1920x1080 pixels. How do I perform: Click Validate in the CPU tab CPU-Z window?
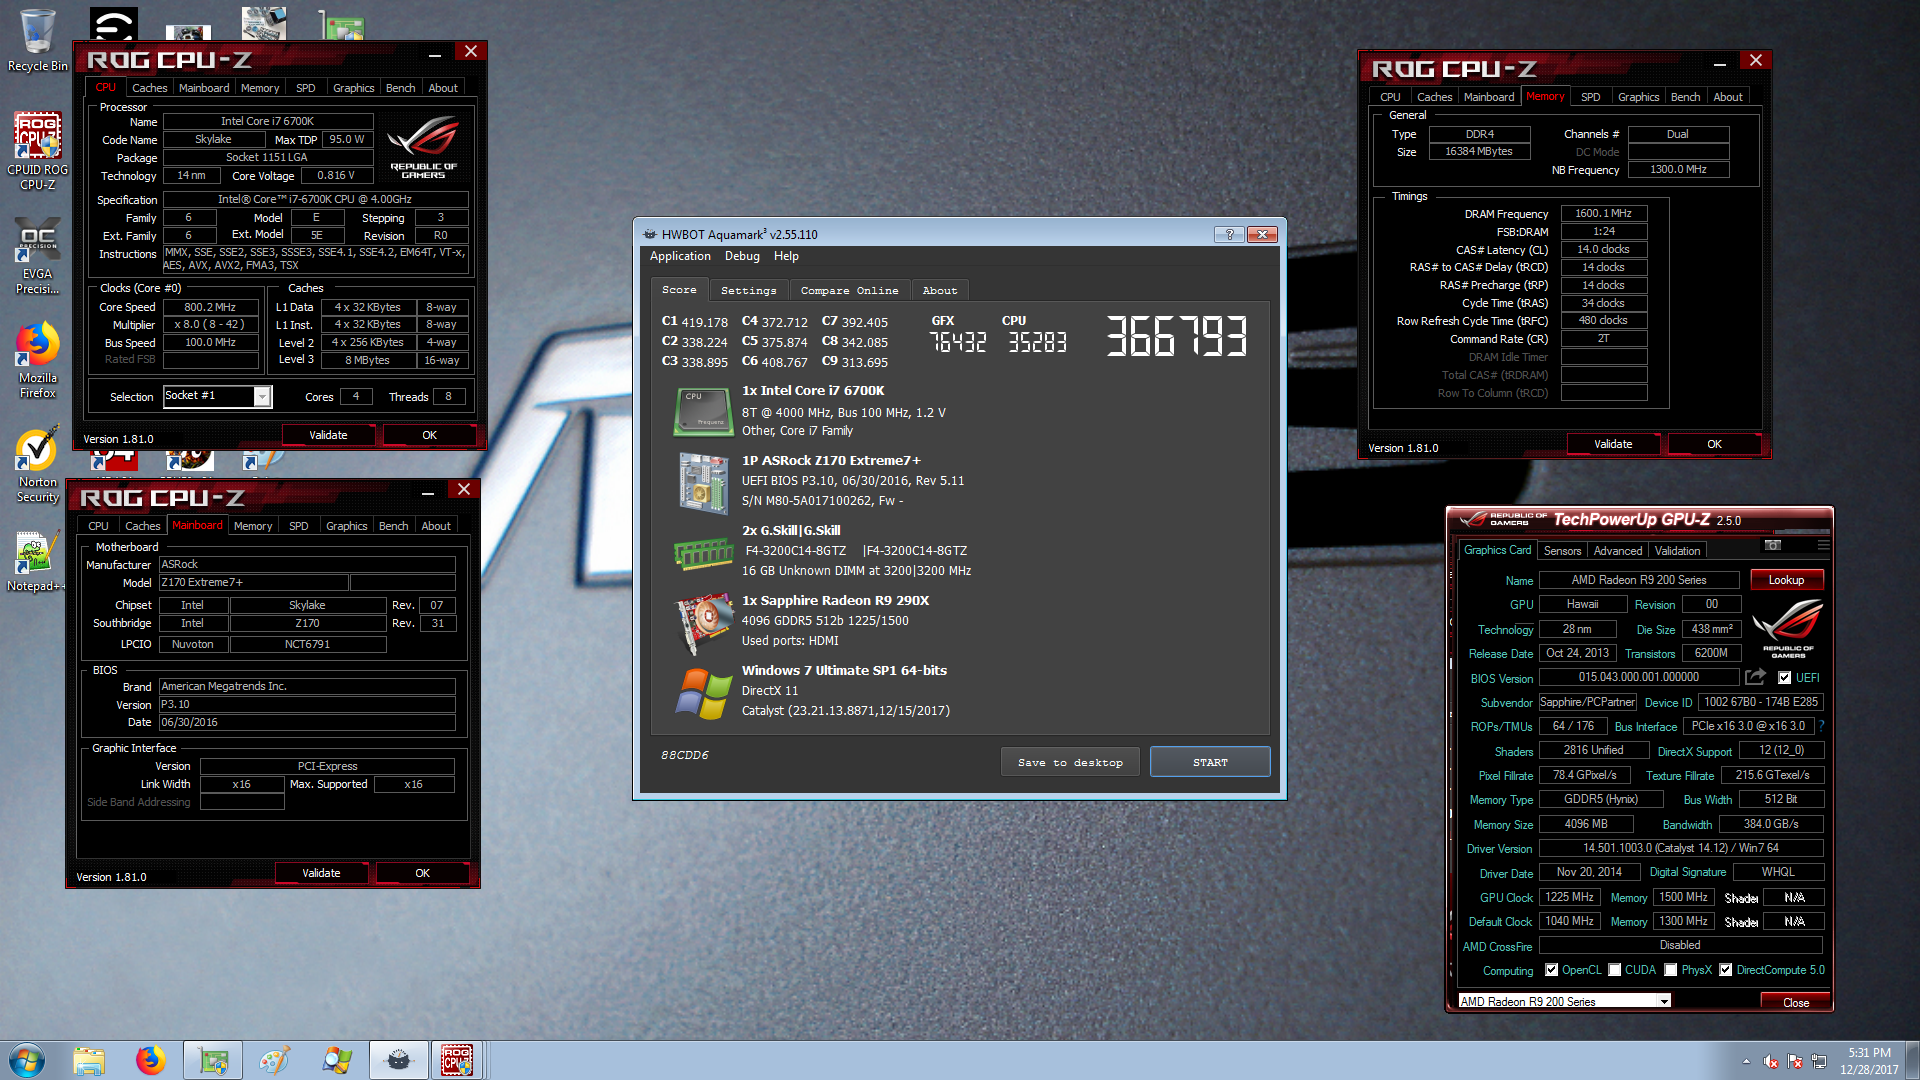328,435
